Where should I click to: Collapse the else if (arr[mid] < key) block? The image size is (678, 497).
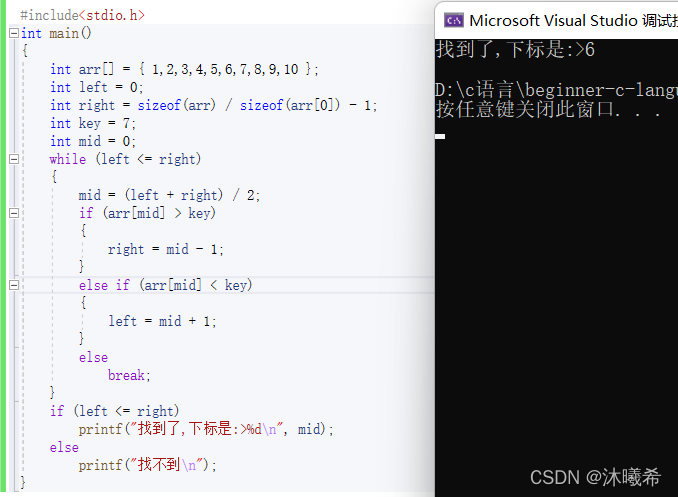(x=14, y=285)
